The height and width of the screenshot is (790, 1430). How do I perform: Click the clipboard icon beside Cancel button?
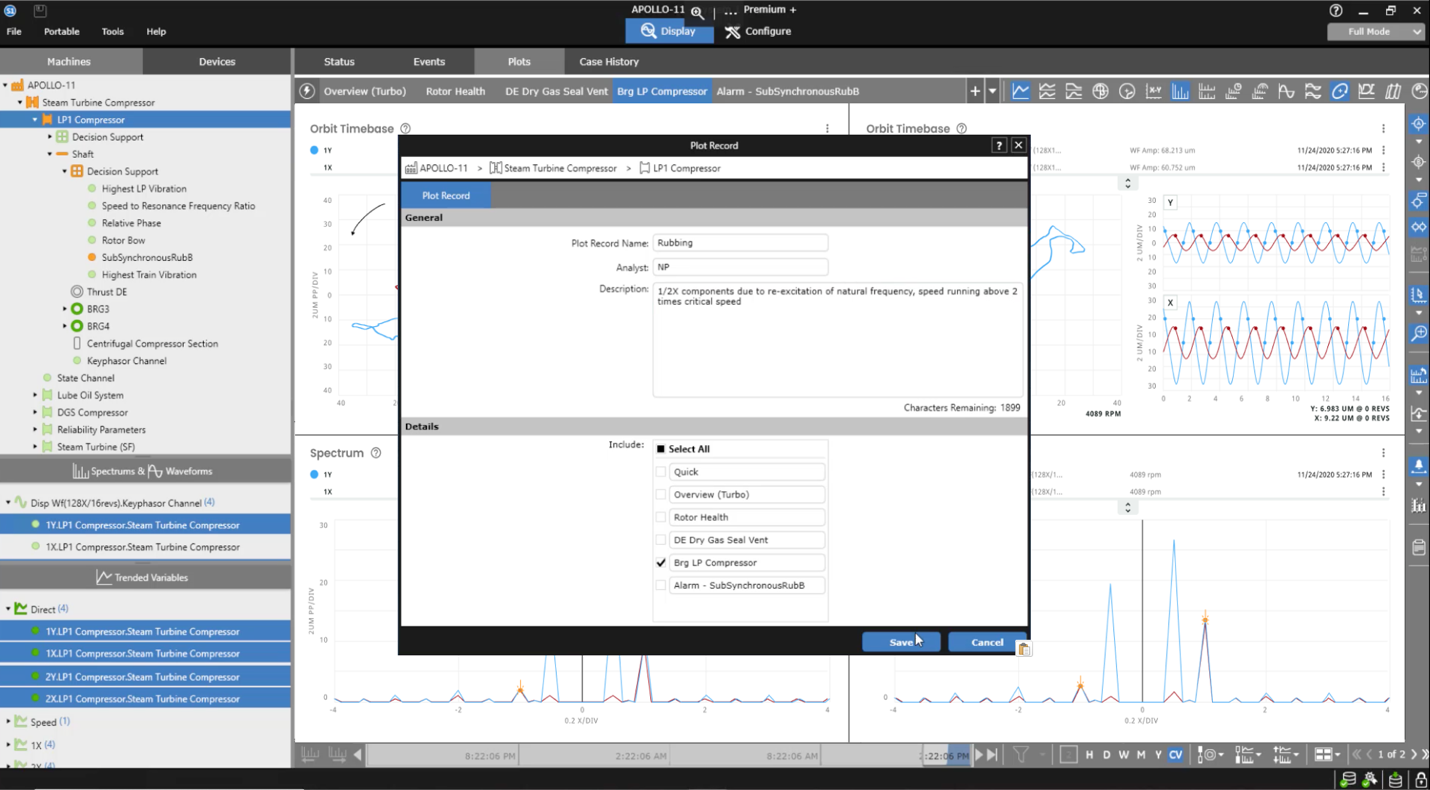click(x=1024, y=649)
